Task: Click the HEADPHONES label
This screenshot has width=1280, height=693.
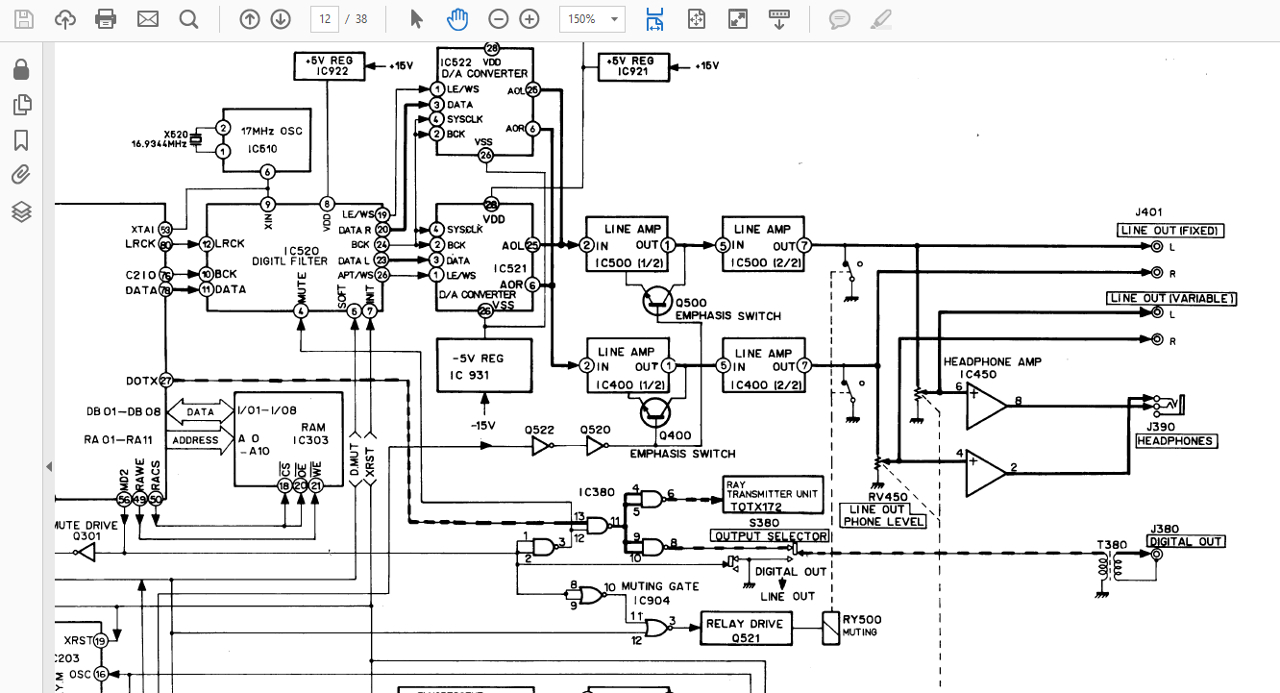Action: pos(1176,441)
